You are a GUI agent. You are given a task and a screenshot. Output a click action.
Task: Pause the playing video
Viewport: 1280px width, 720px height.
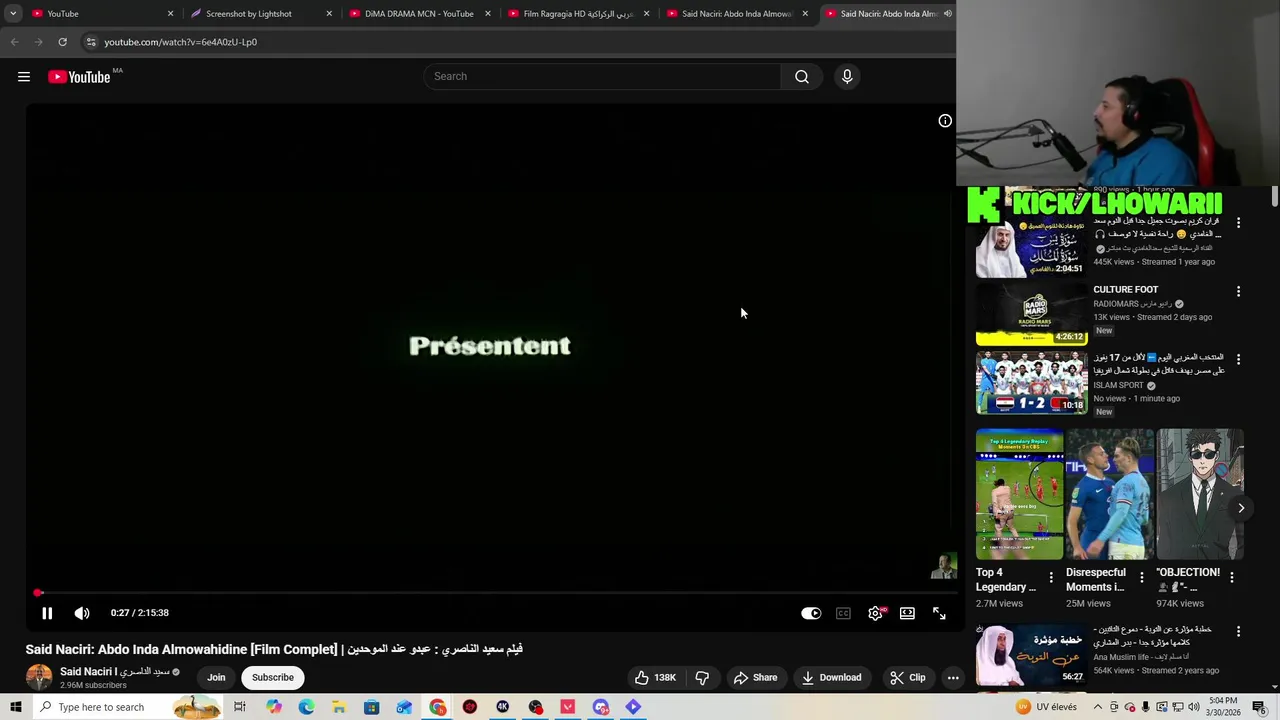(x=47, y=613)
